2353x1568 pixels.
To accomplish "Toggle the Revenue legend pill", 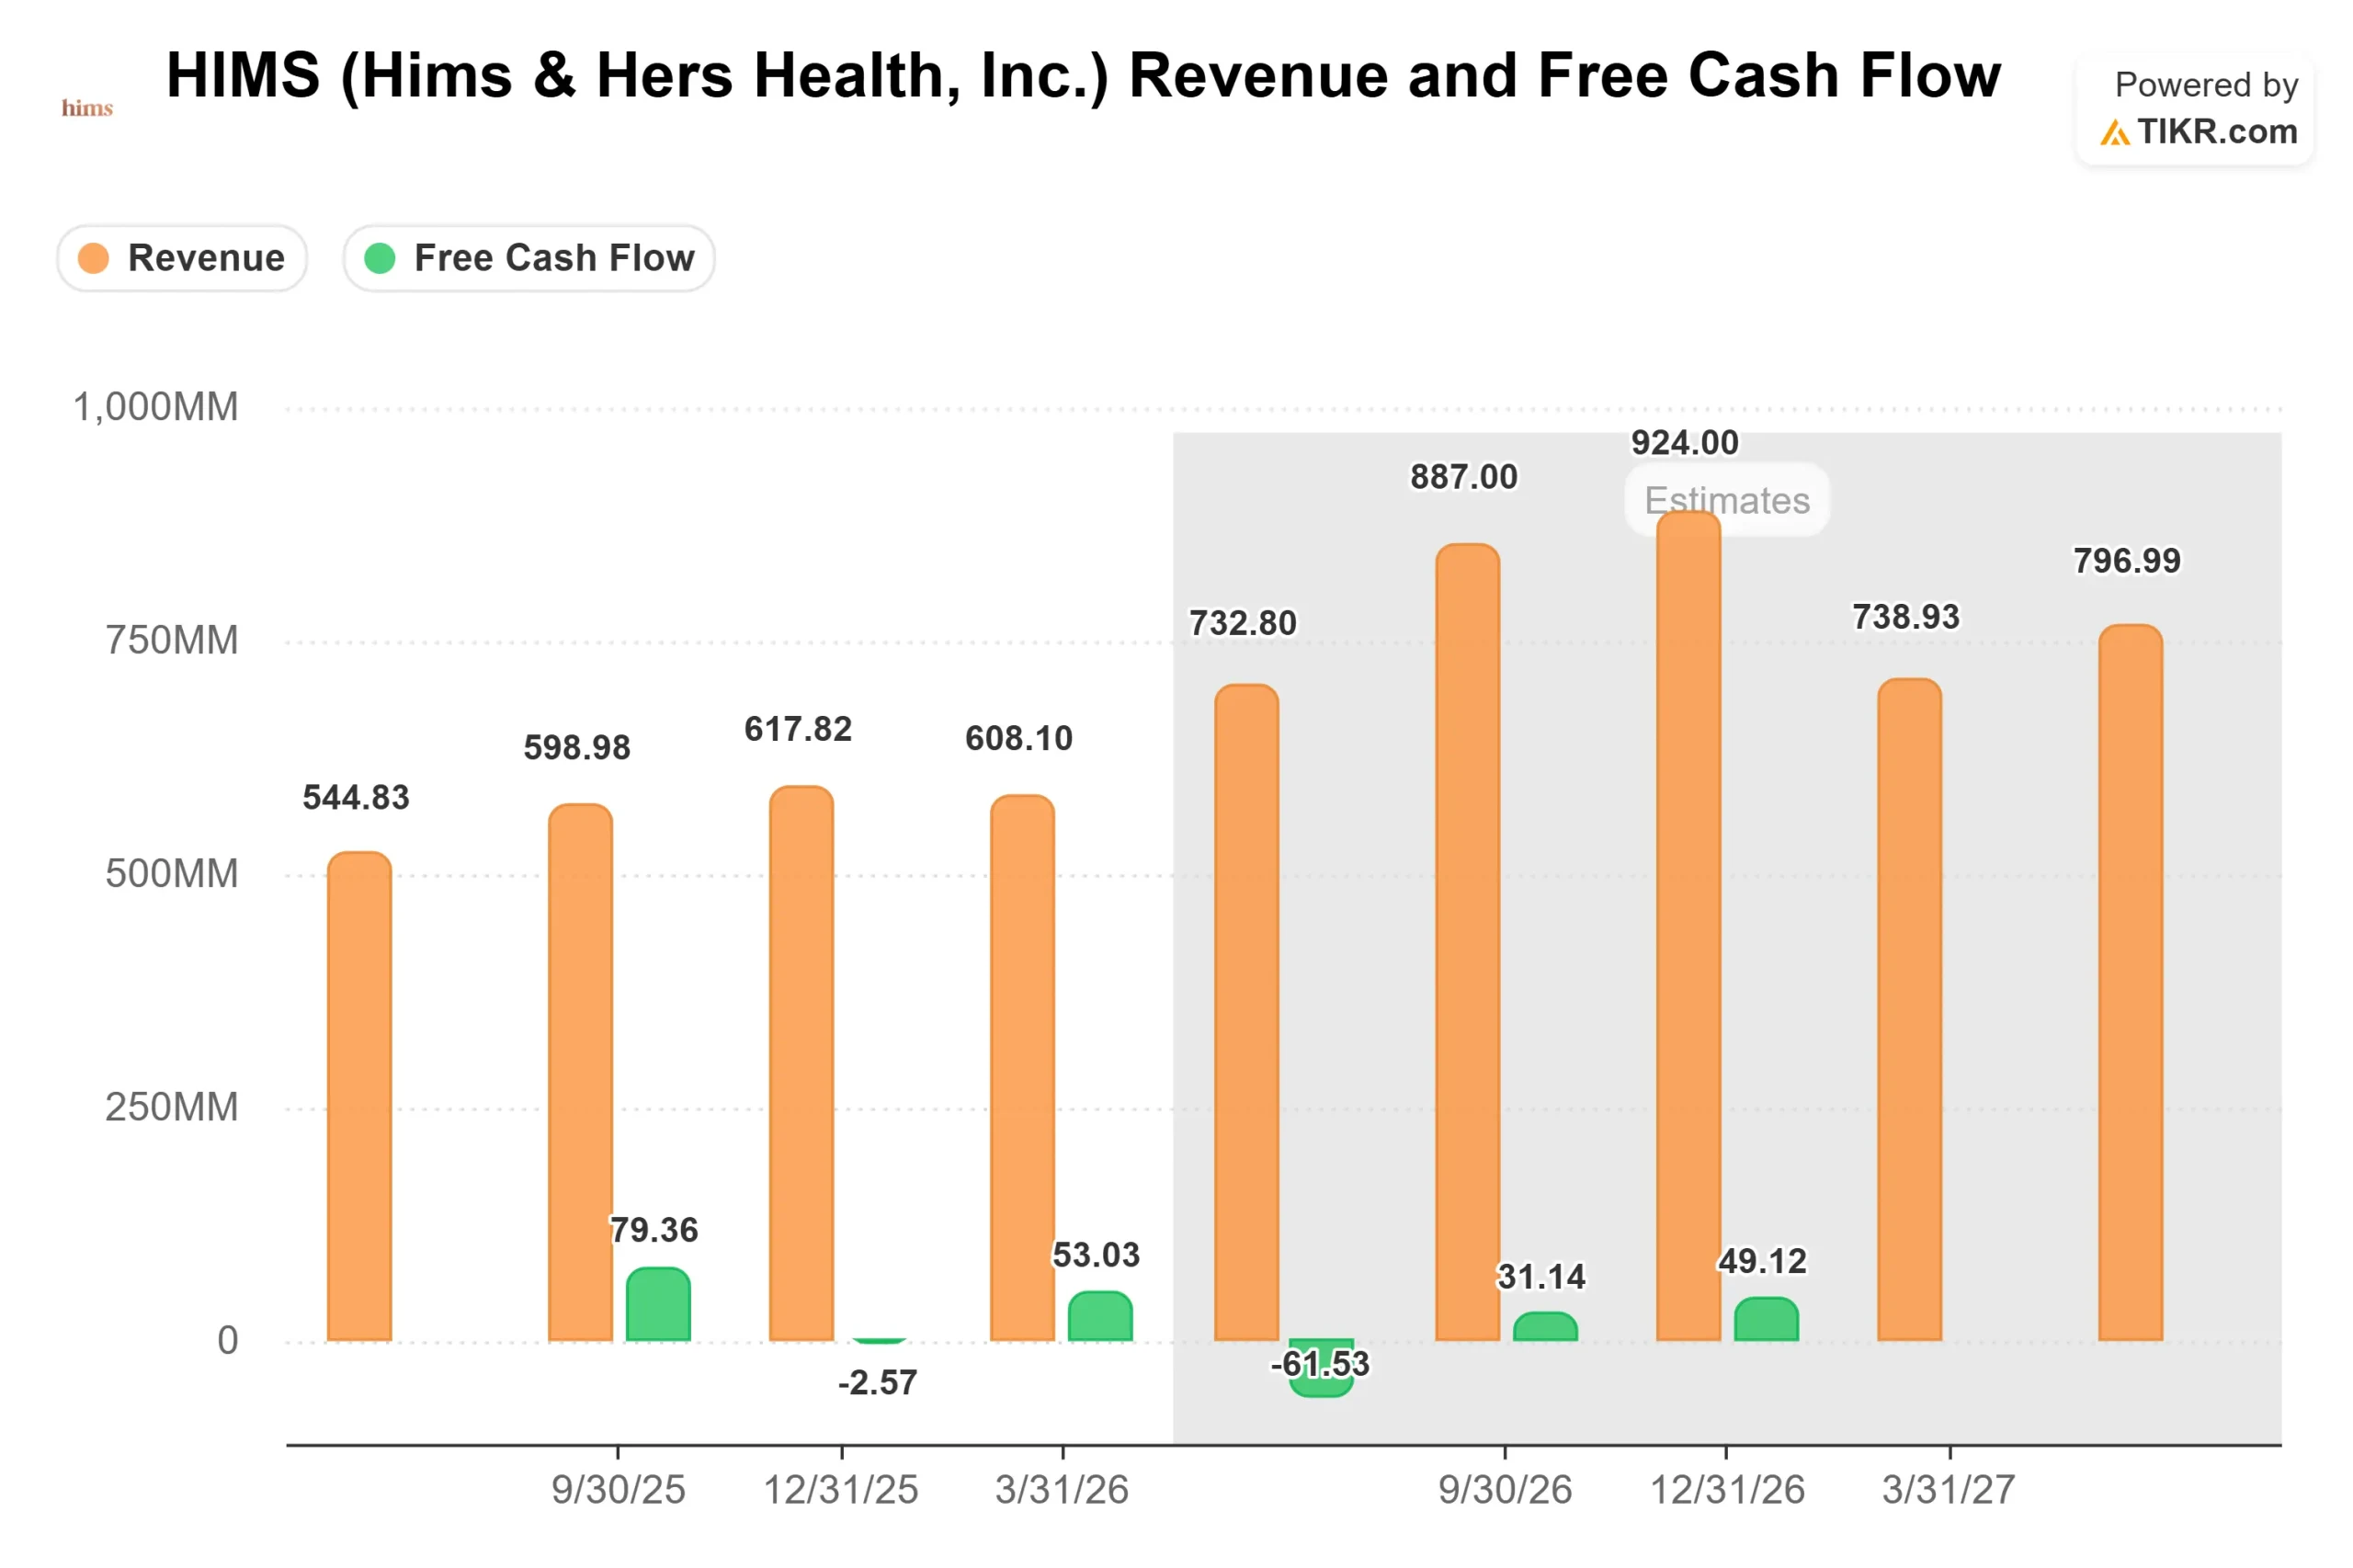I will point(182,258).
